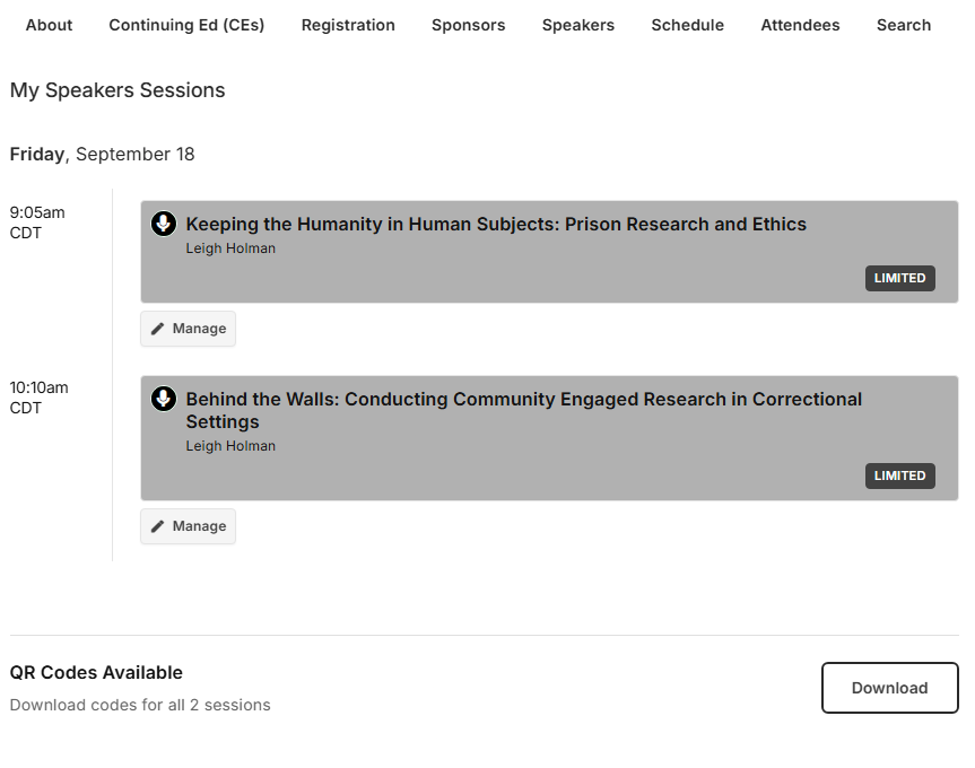Click the 9:05am CDT time label

tap(37, 223)
